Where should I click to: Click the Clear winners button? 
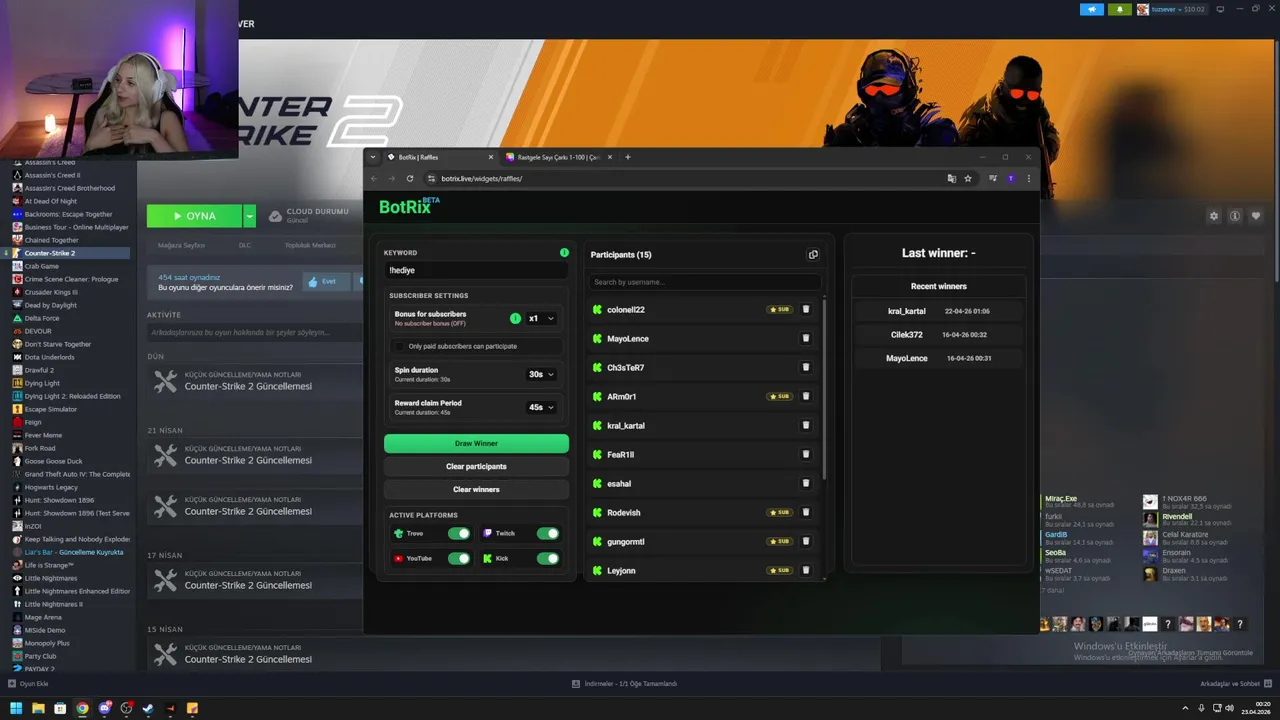coord(476,489)
